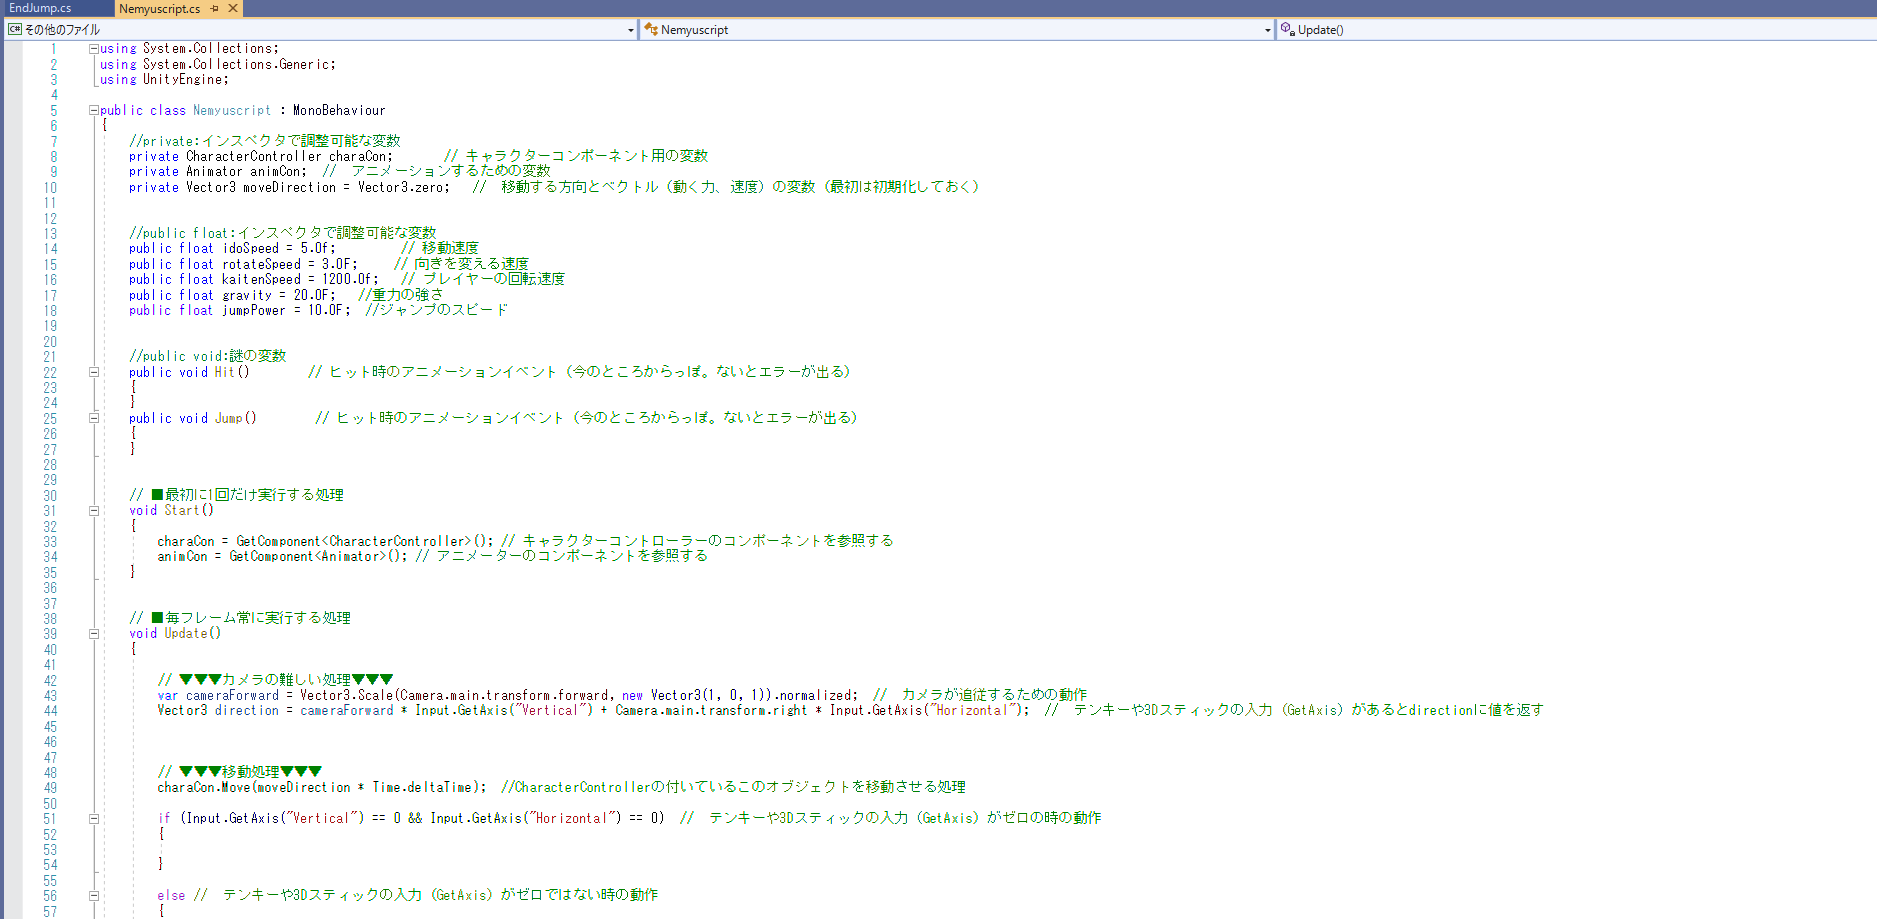Screen dimensions: 1877x919
Task: Open the Nemyuscript class selector dropdown
Action: [x=1266, y=30]
